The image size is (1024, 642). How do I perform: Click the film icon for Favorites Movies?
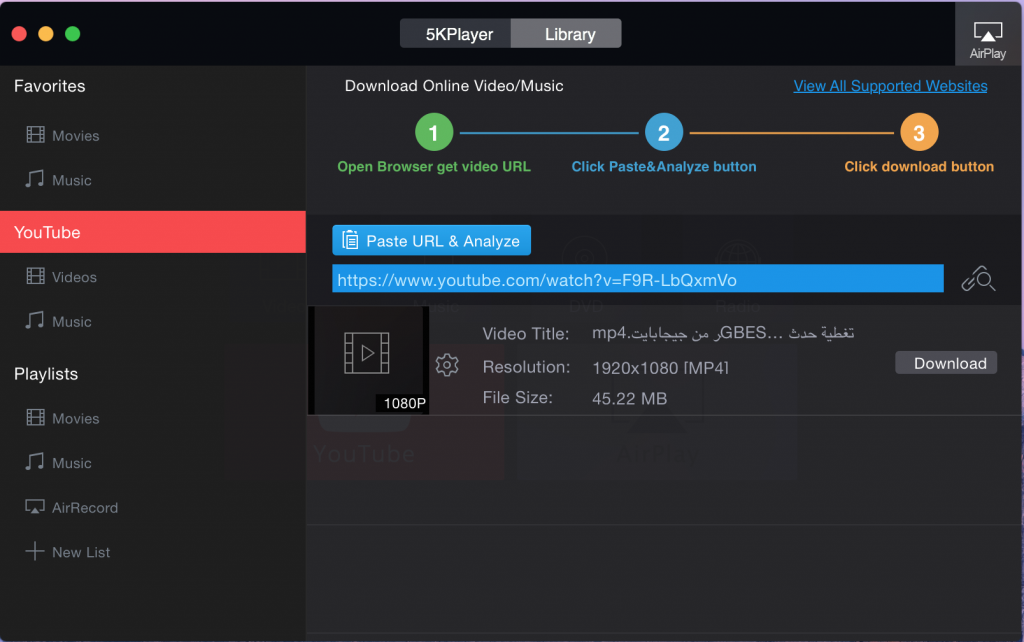[x=35, y=135]
